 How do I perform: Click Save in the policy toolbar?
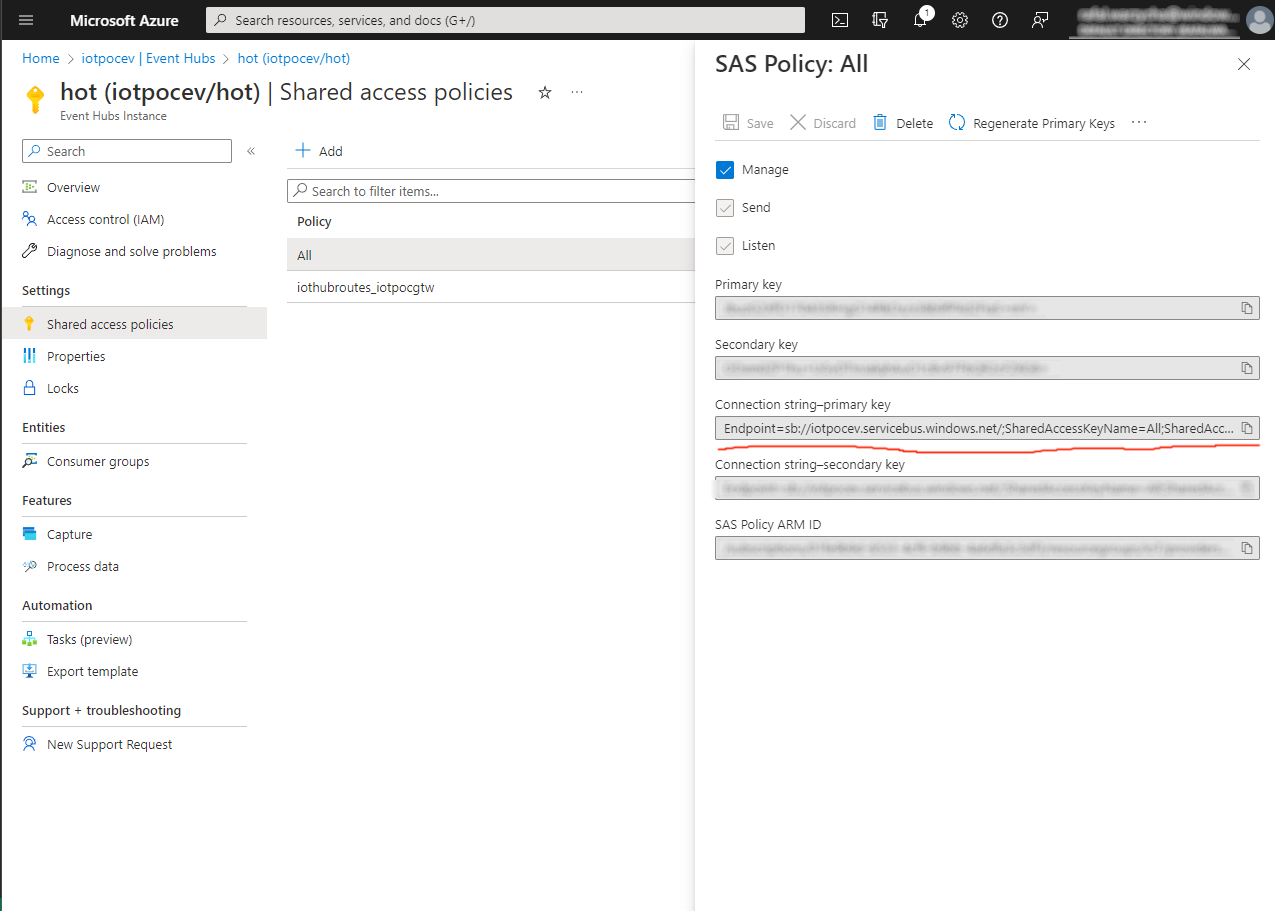[x=748, y=123]
